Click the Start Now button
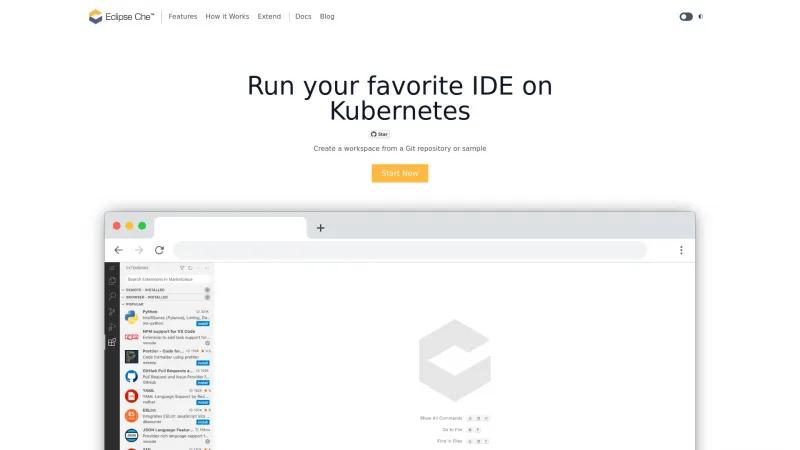The image size is (800, 450). coord(399,173)
